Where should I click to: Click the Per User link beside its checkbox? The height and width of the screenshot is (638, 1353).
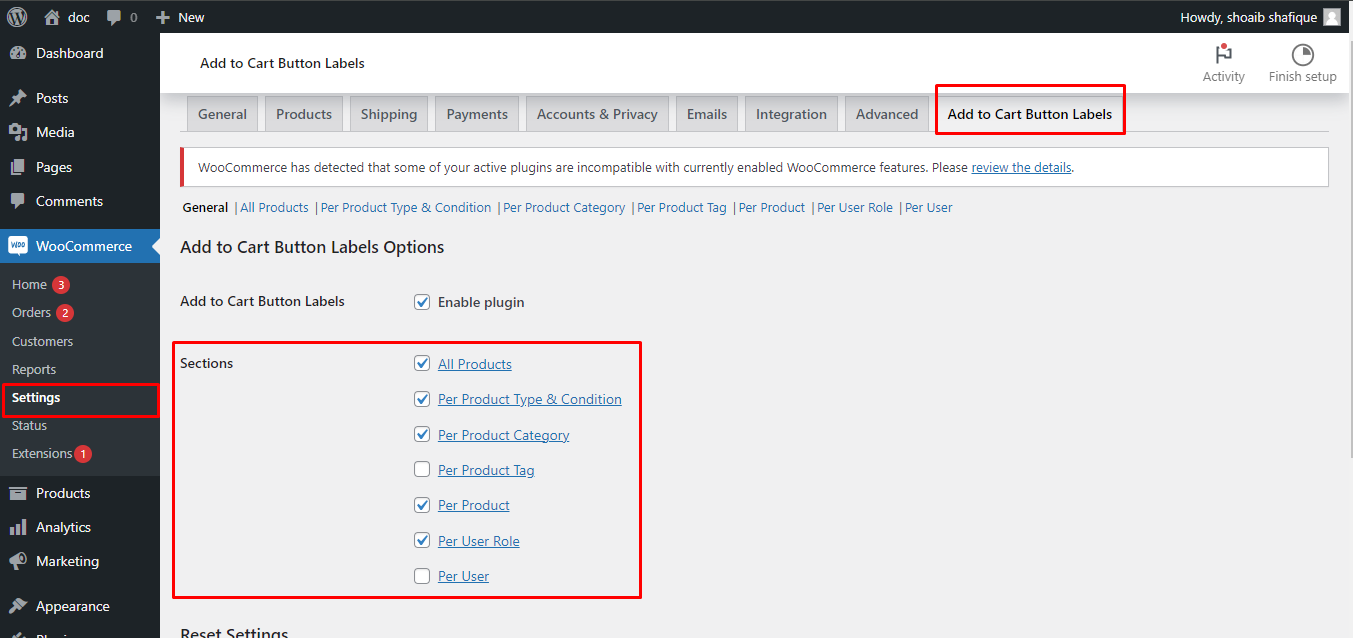pos(463,576)
